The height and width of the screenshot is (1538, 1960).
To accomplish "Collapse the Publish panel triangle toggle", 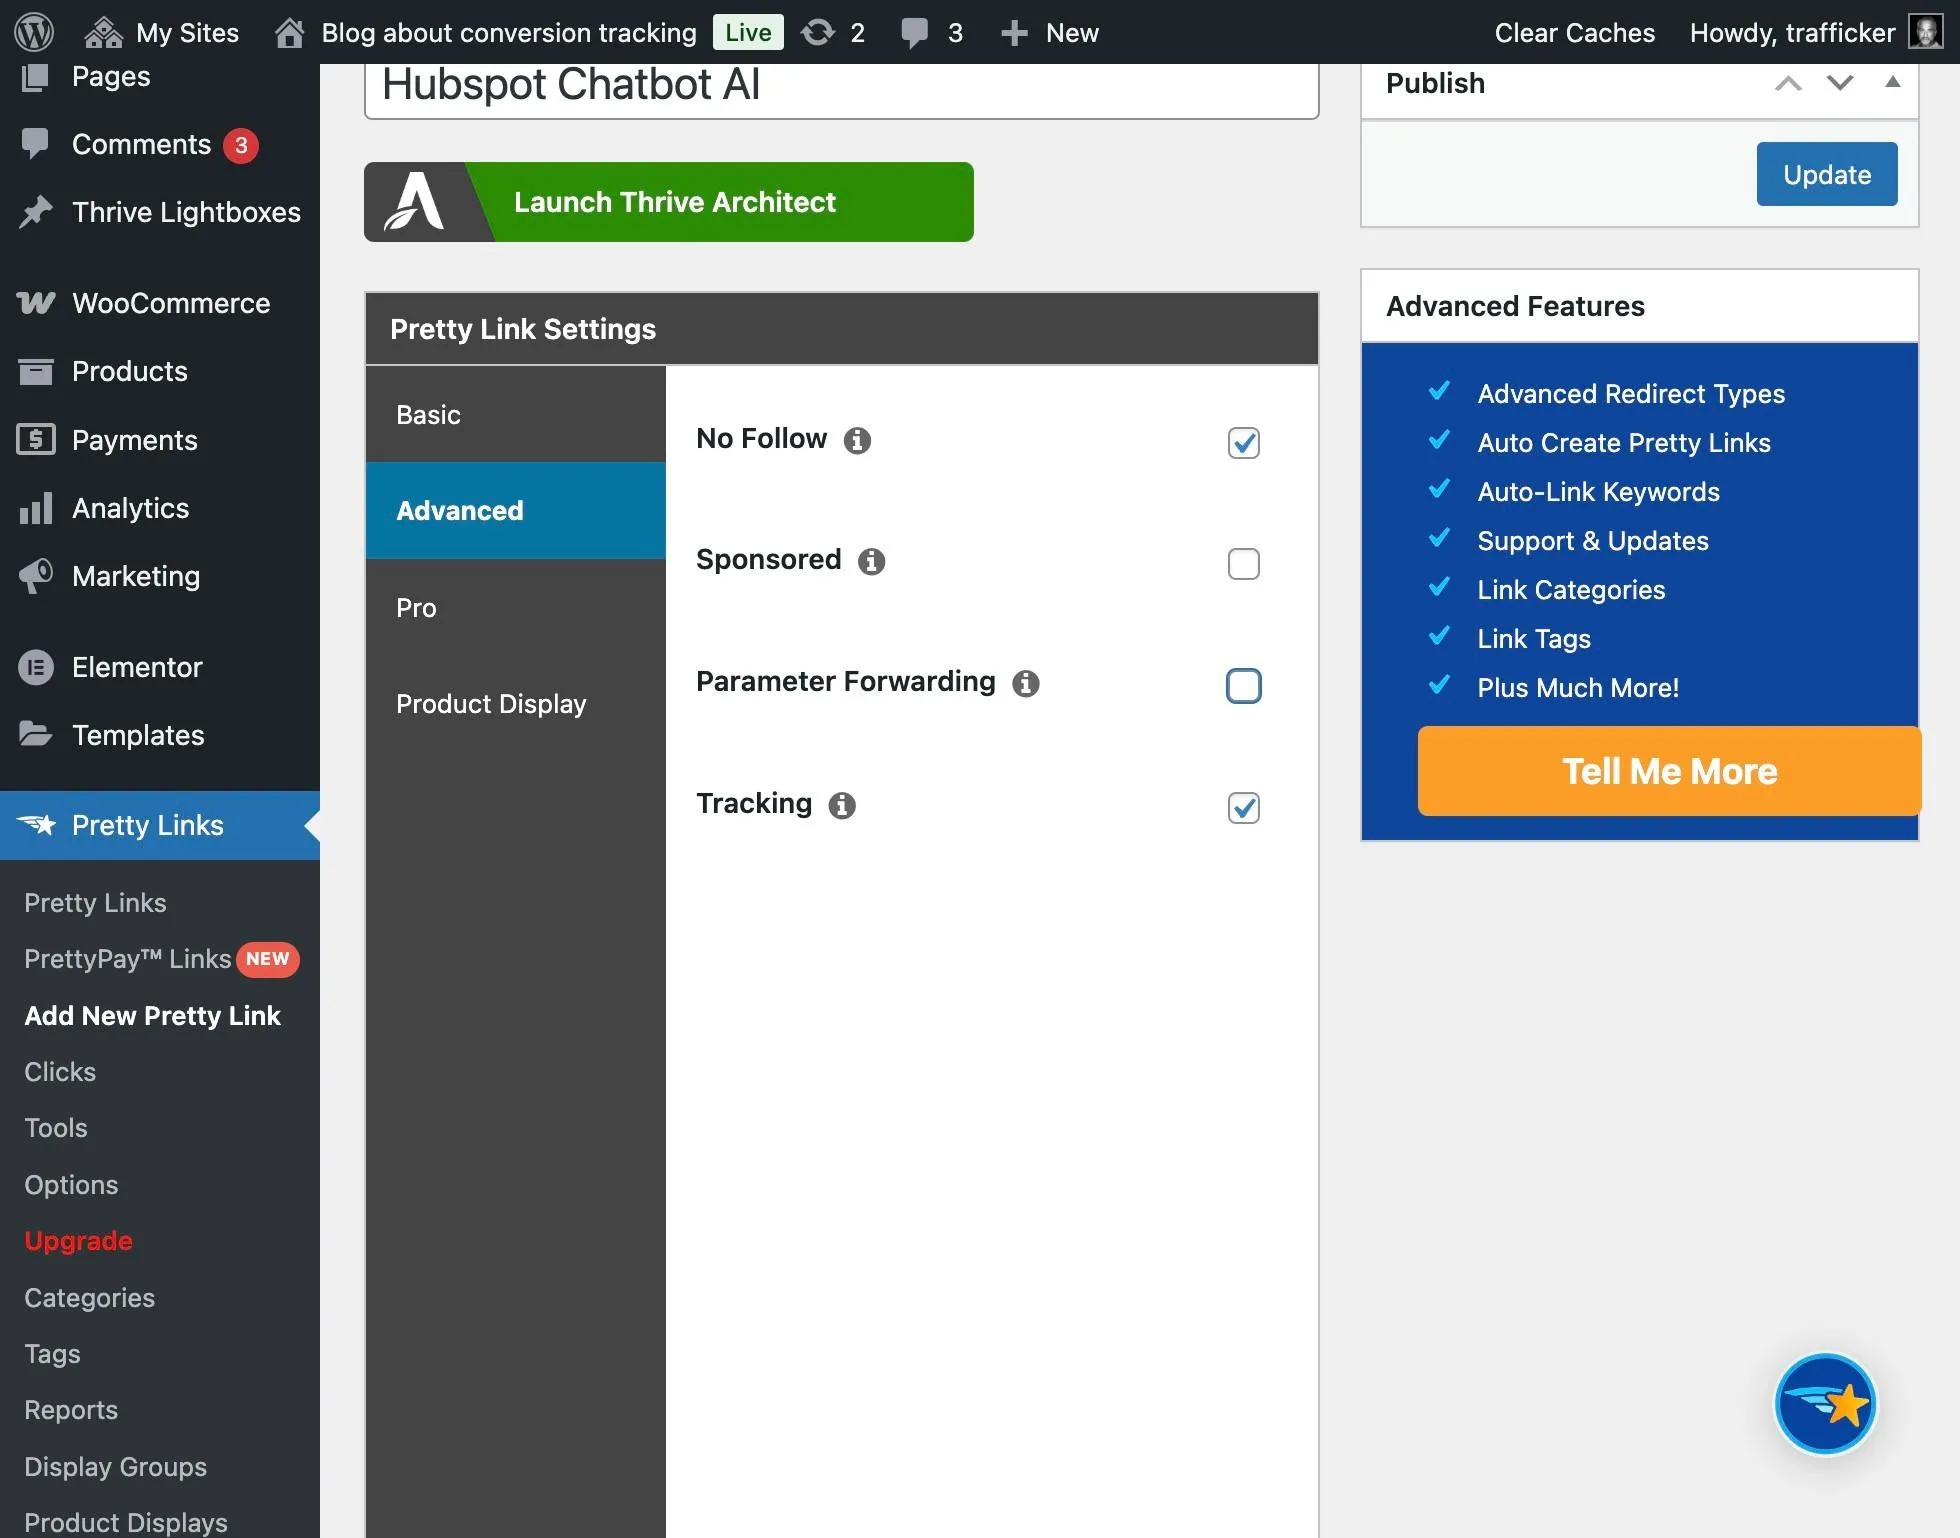I will 1892,82.
